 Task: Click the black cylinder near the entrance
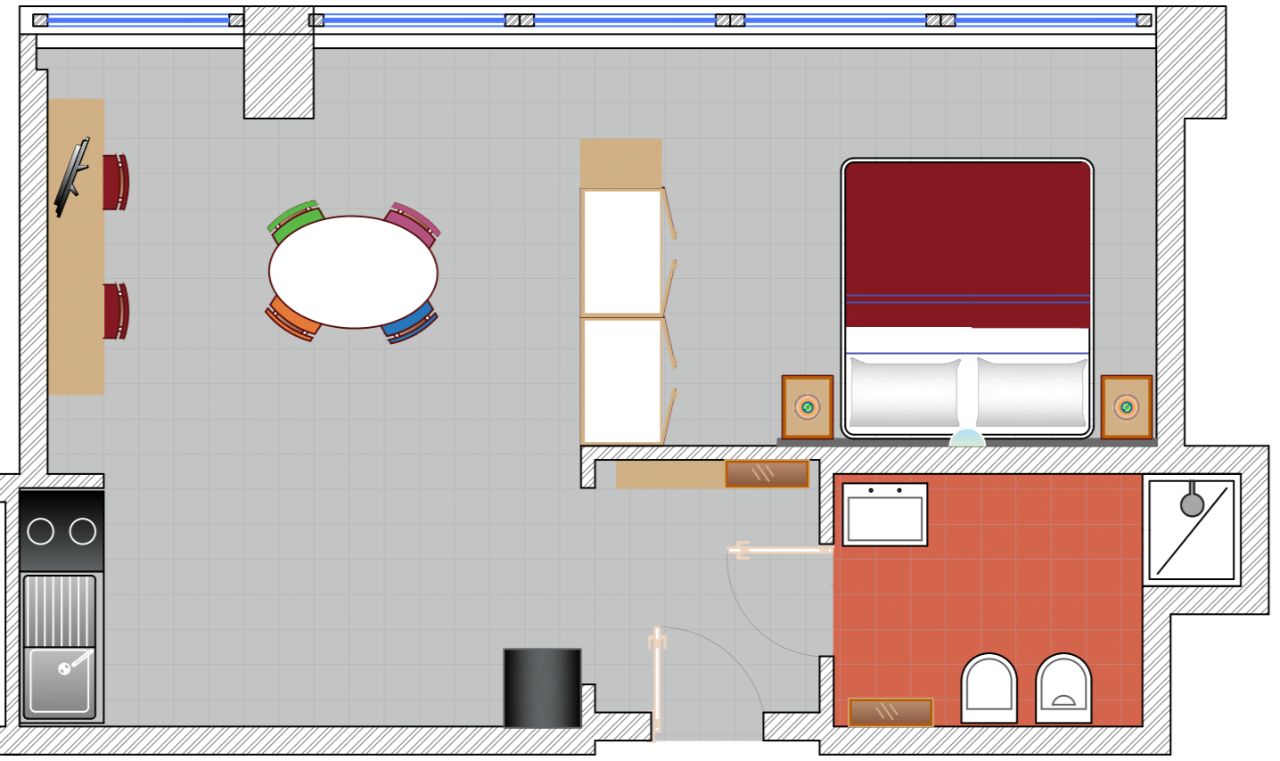pyautogui.click(x=541, y=688)
